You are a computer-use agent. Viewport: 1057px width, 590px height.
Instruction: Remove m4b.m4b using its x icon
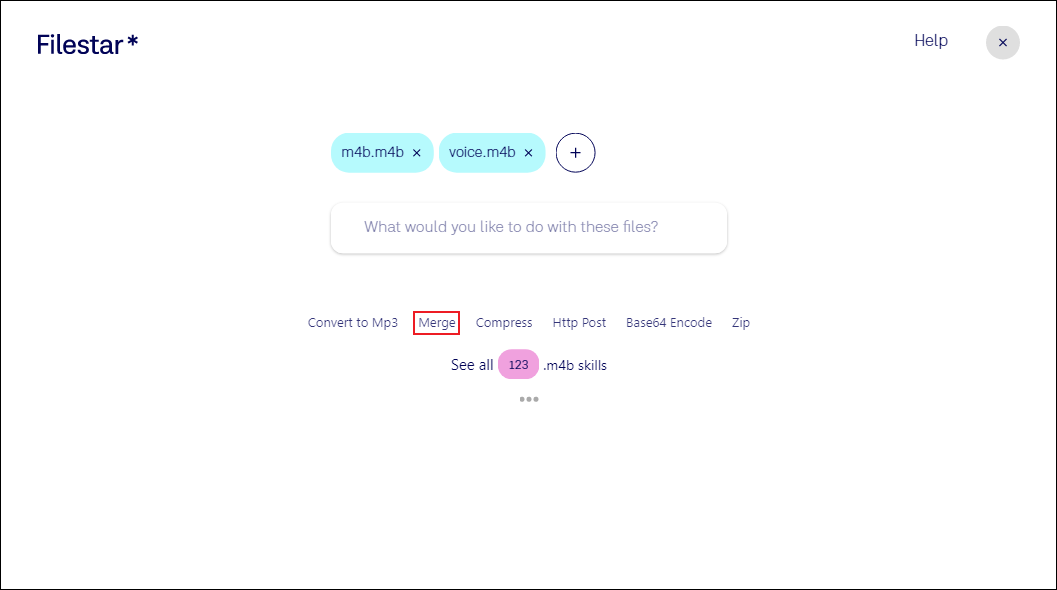pos(417,152)
